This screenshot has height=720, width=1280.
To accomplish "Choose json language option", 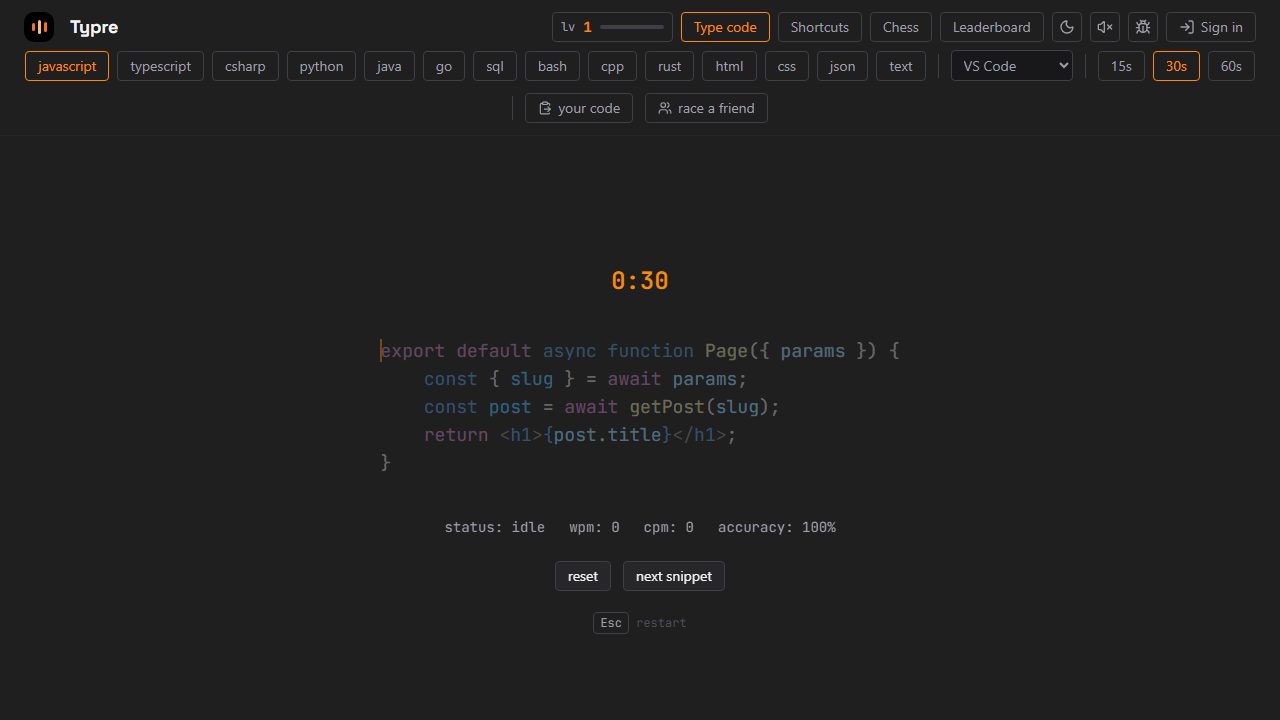I will 842,66.
